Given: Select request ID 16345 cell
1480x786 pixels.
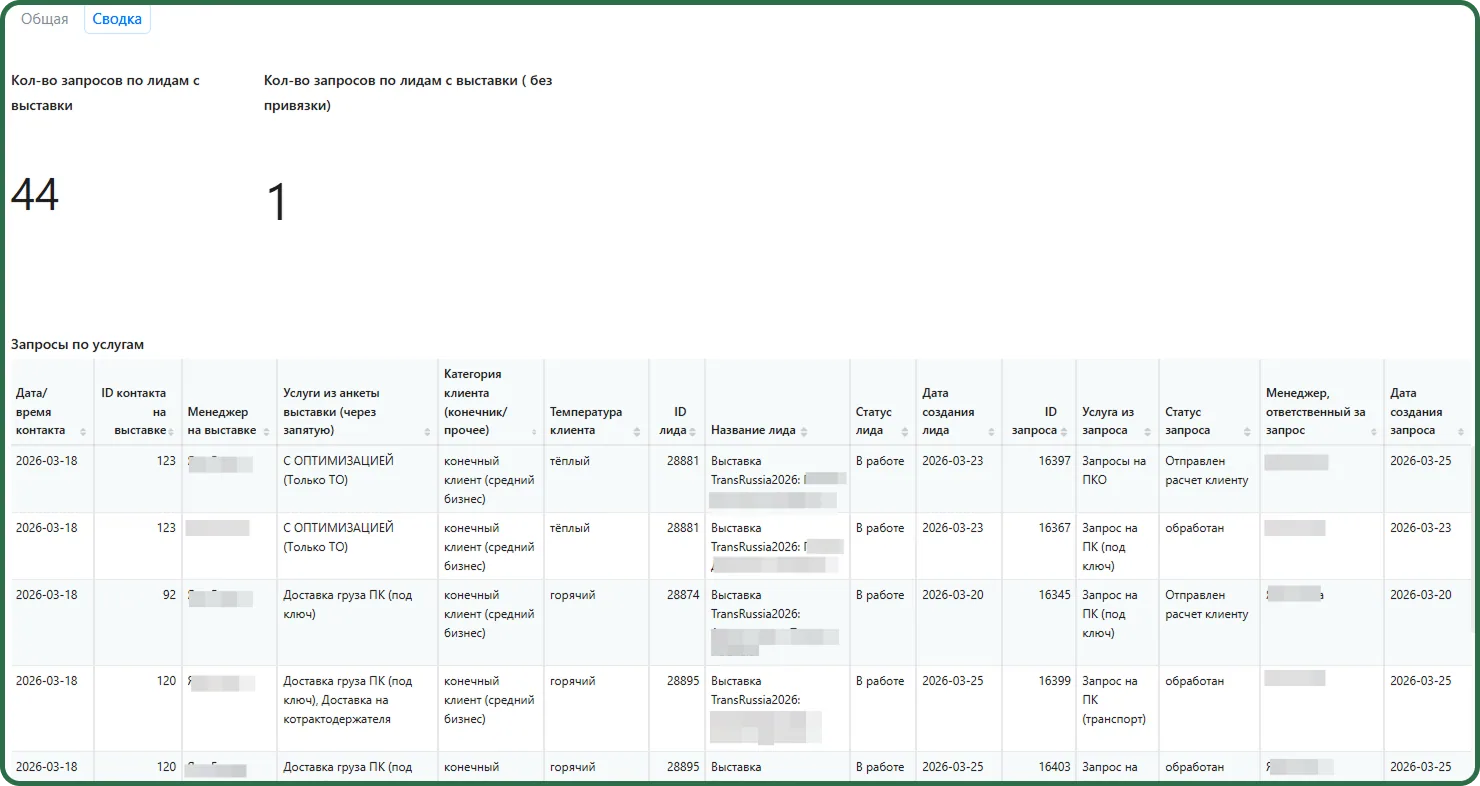Looking at the screenshot, I should (x=1039, y=623).
